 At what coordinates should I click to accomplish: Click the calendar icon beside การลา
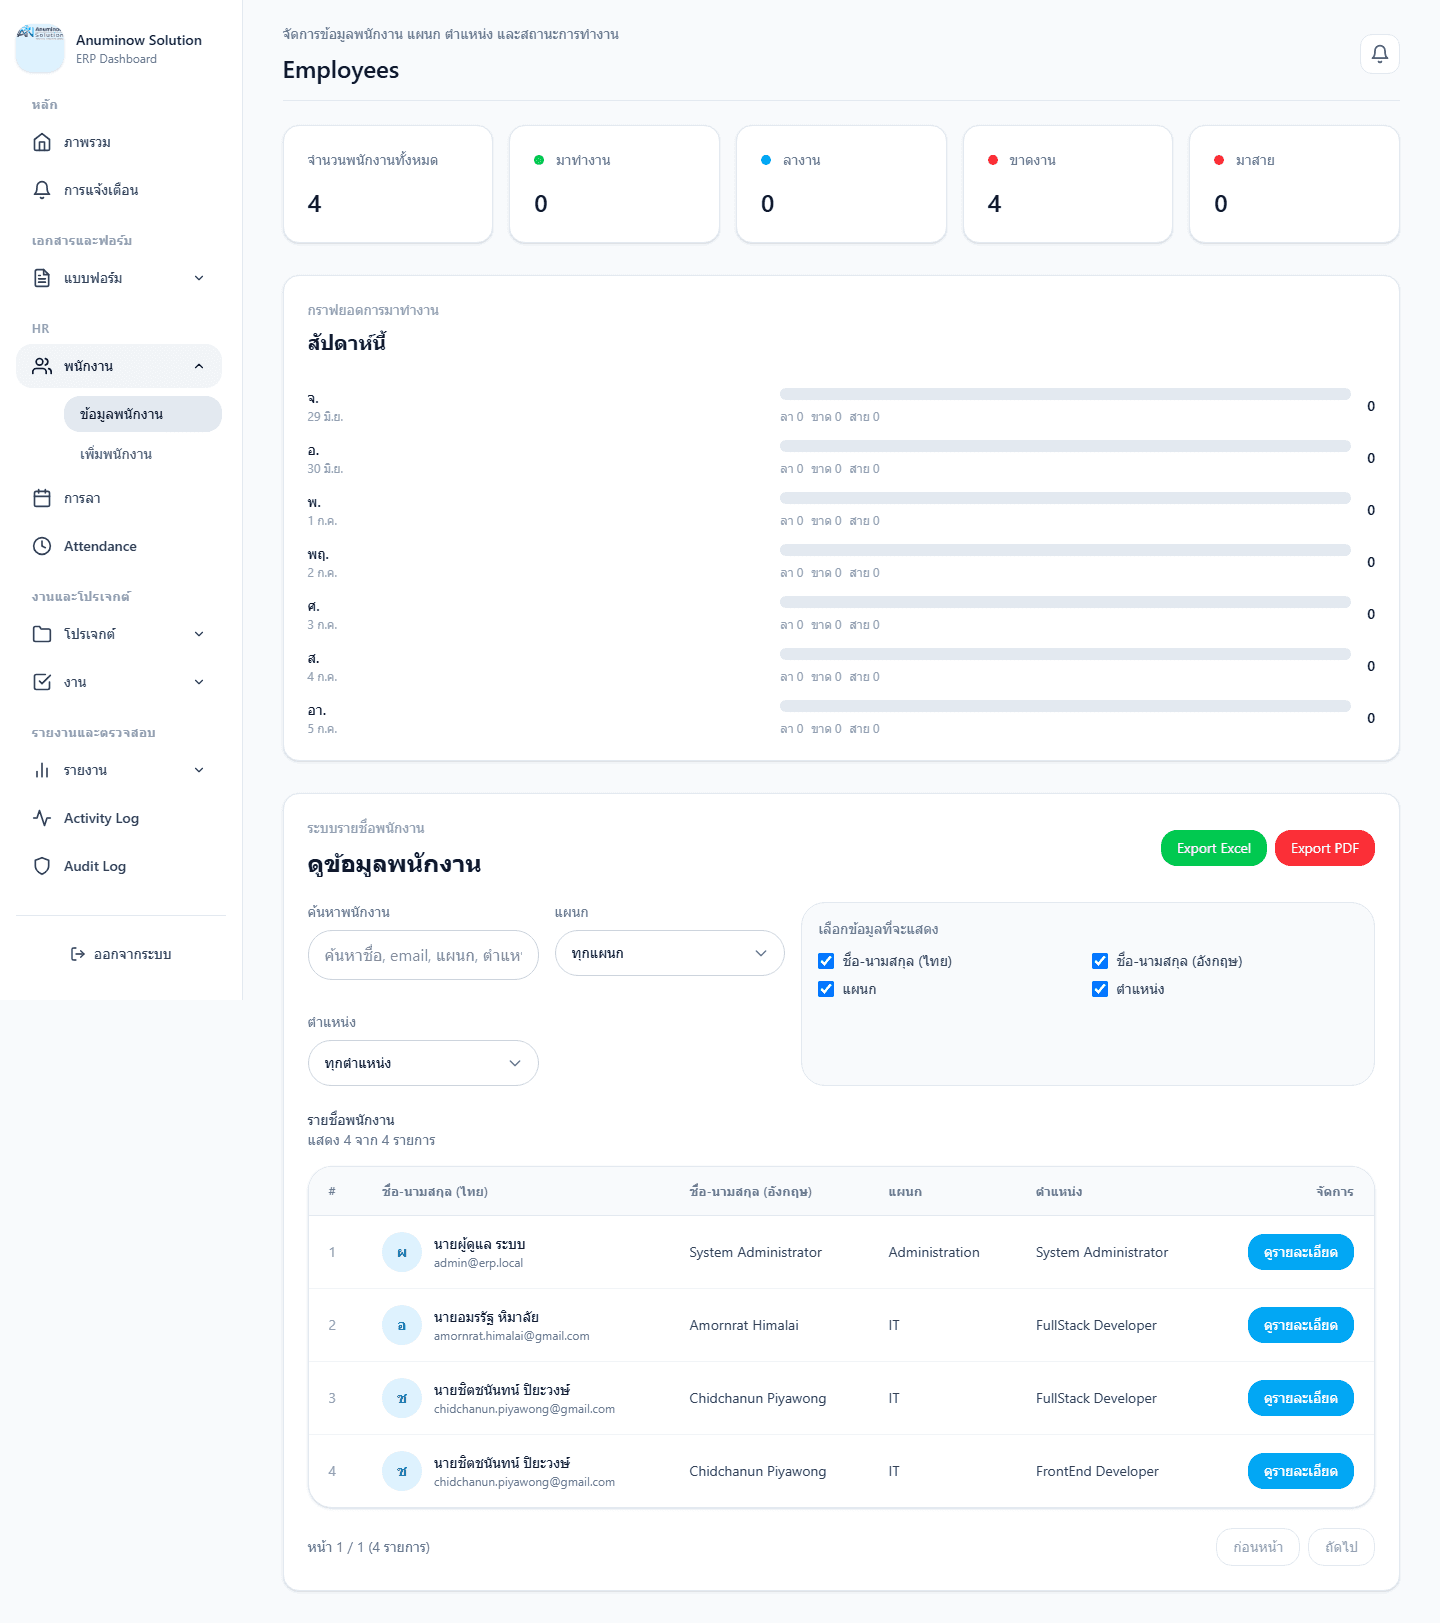[x=42, y=498]
